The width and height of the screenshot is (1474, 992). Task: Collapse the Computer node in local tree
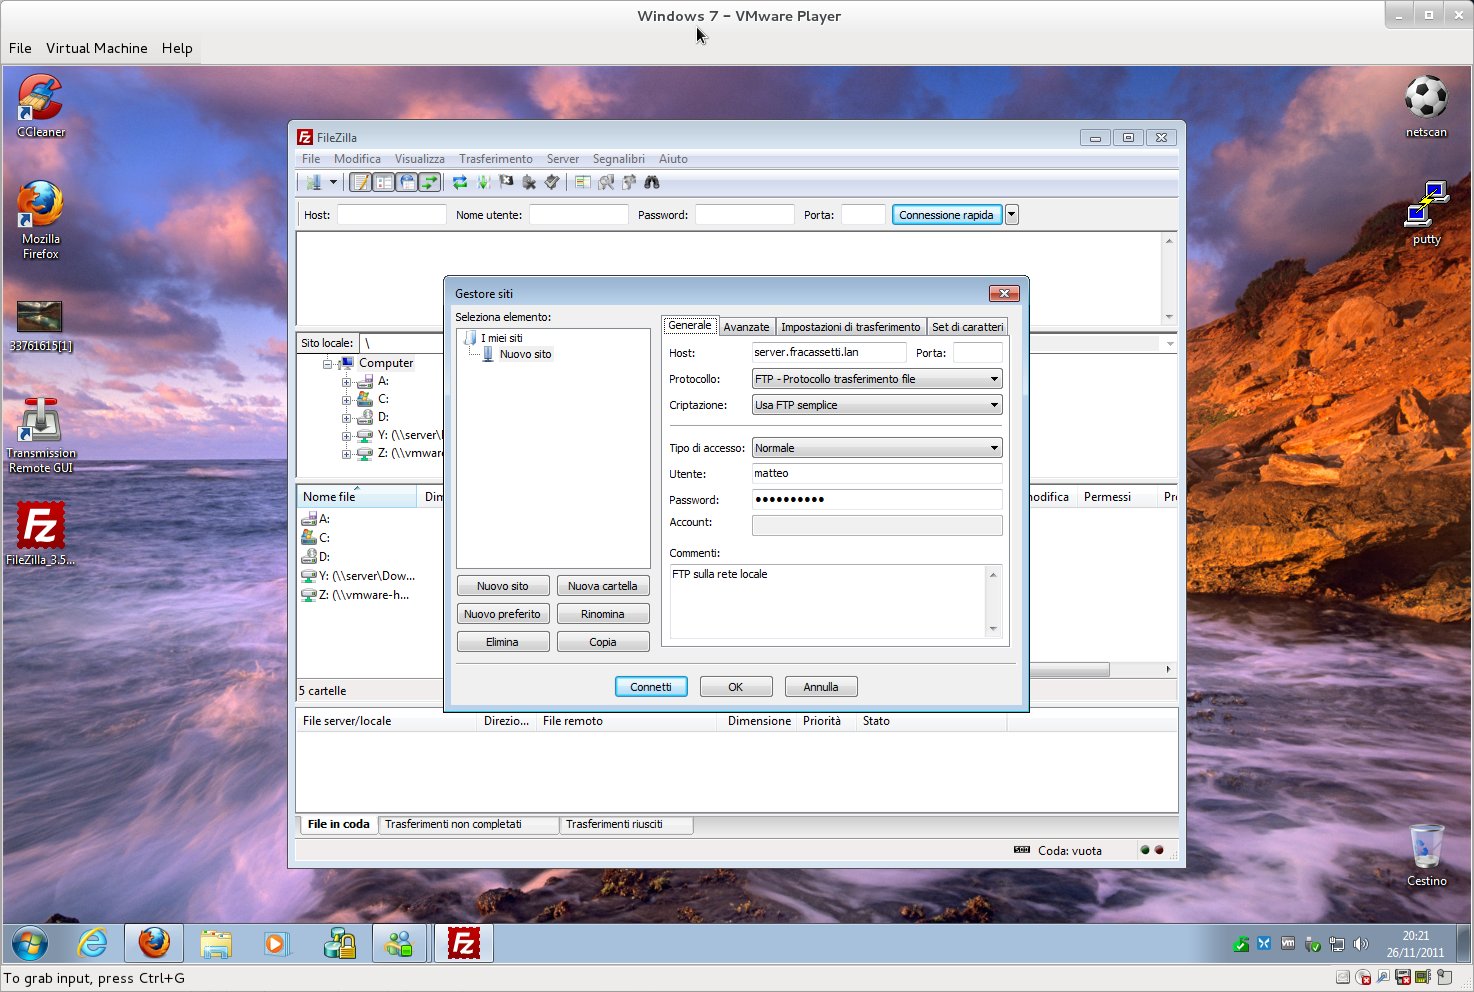point(327,364)
